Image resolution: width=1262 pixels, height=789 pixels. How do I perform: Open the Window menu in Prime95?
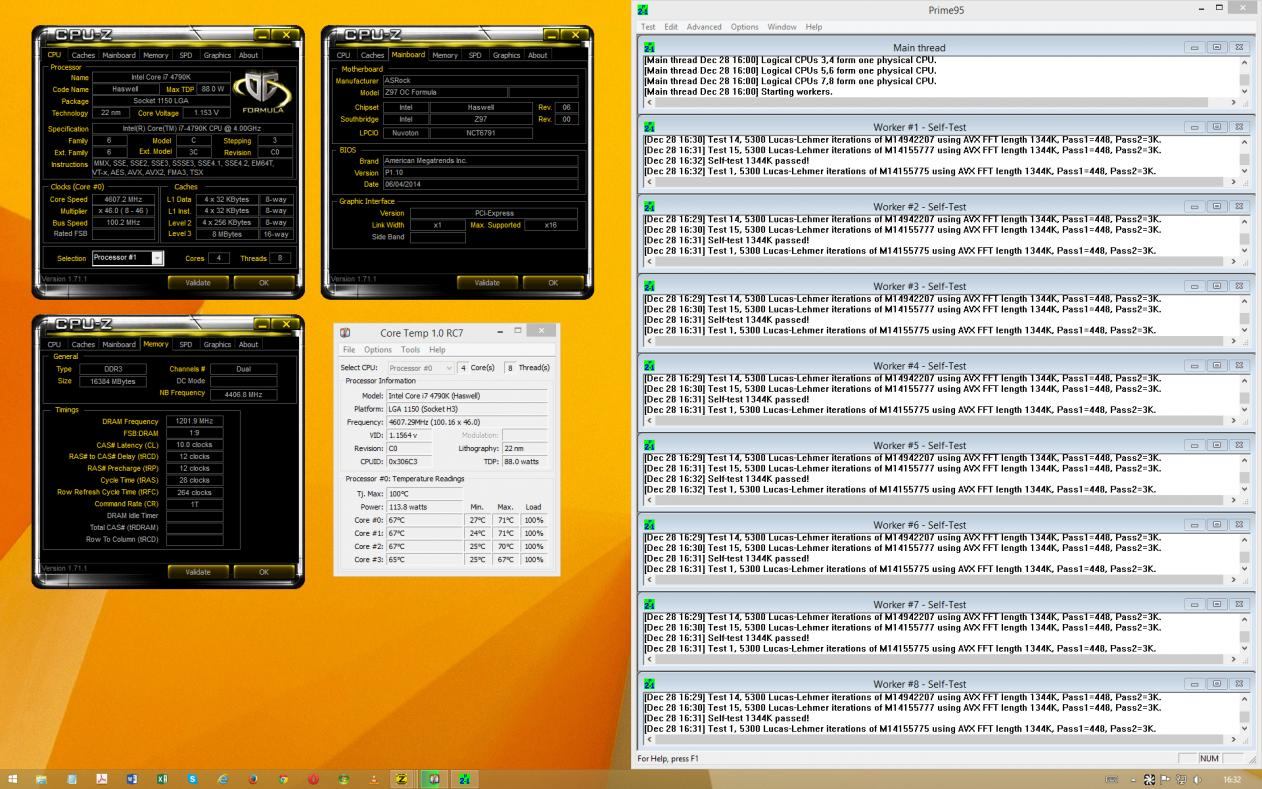click(782, 27)
